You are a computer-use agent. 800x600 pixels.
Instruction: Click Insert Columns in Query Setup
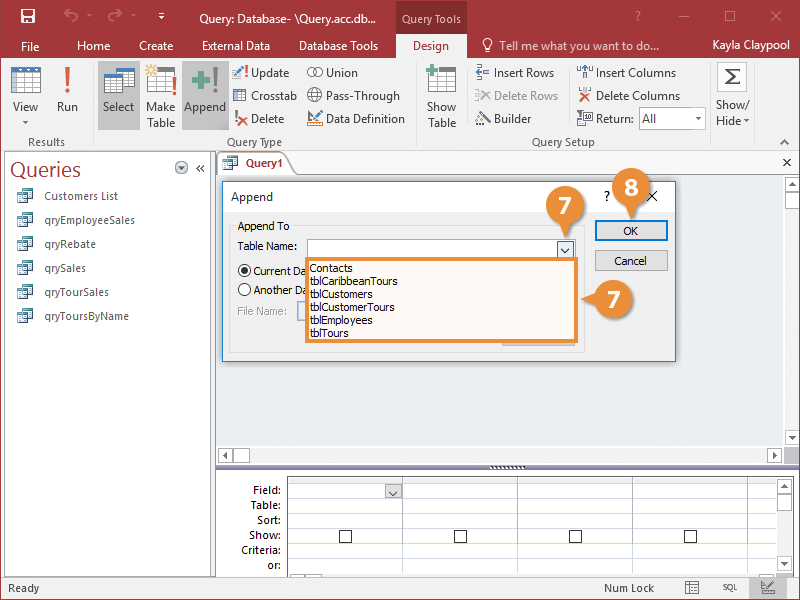[x=626, y=73]
